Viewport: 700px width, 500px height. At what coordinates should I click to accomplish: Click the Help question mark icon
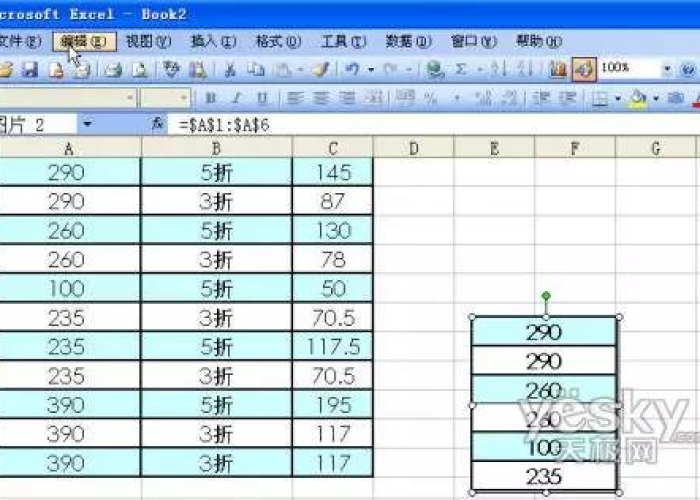click(x=688, y=70)
